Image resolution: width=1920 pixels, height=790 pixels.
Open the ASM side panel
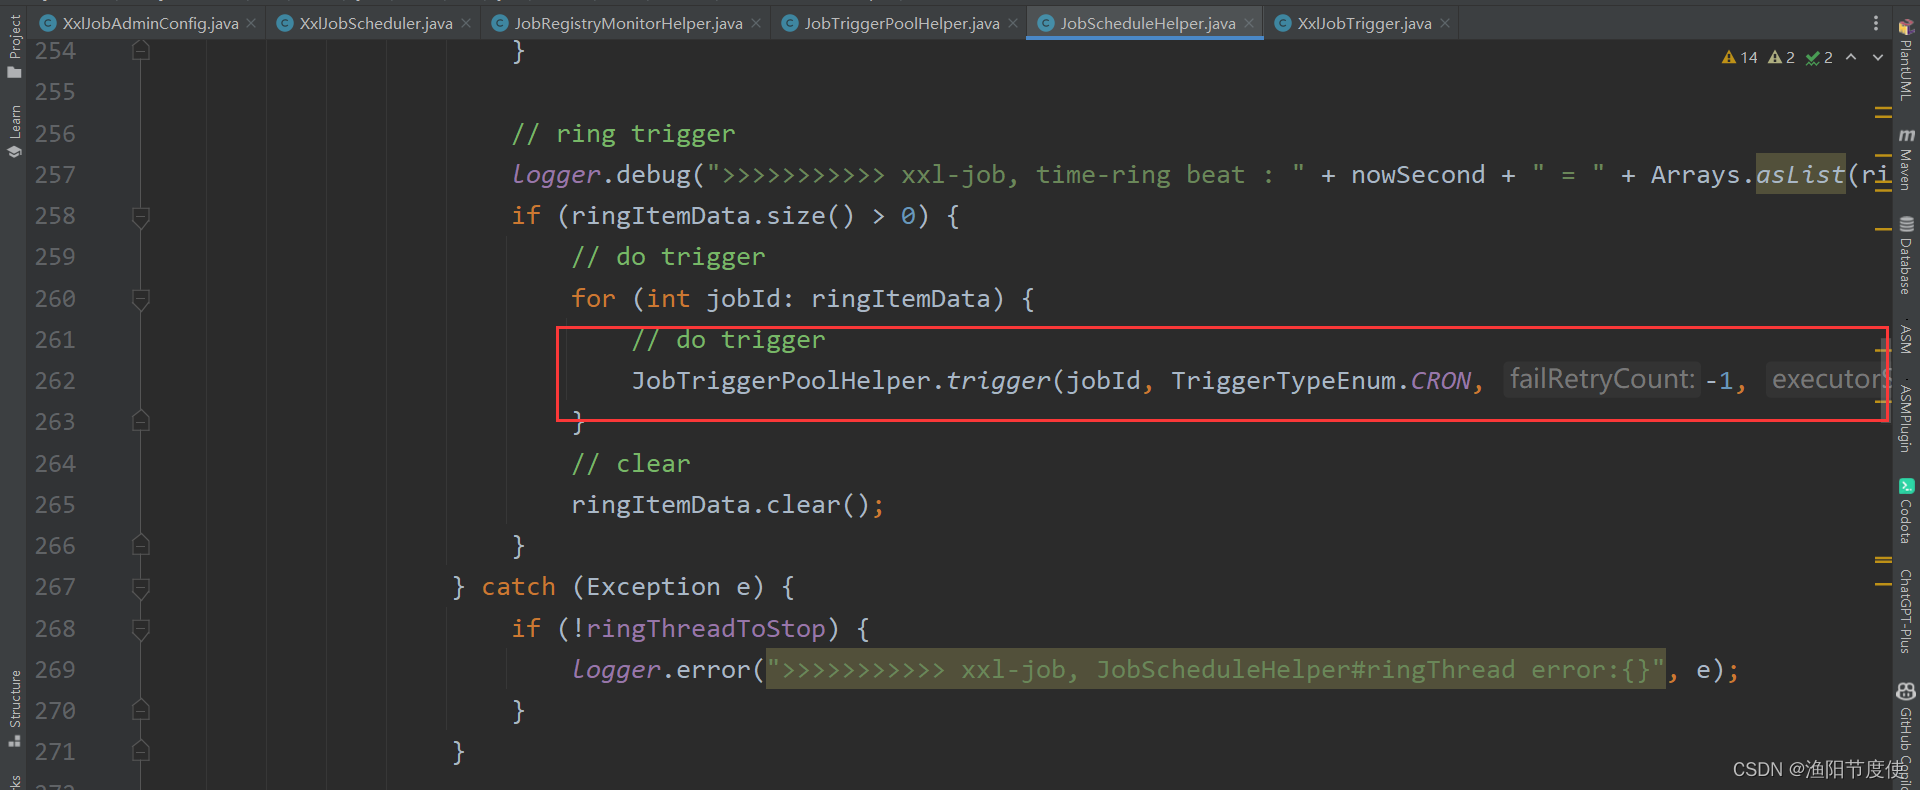click(1906, 338)
